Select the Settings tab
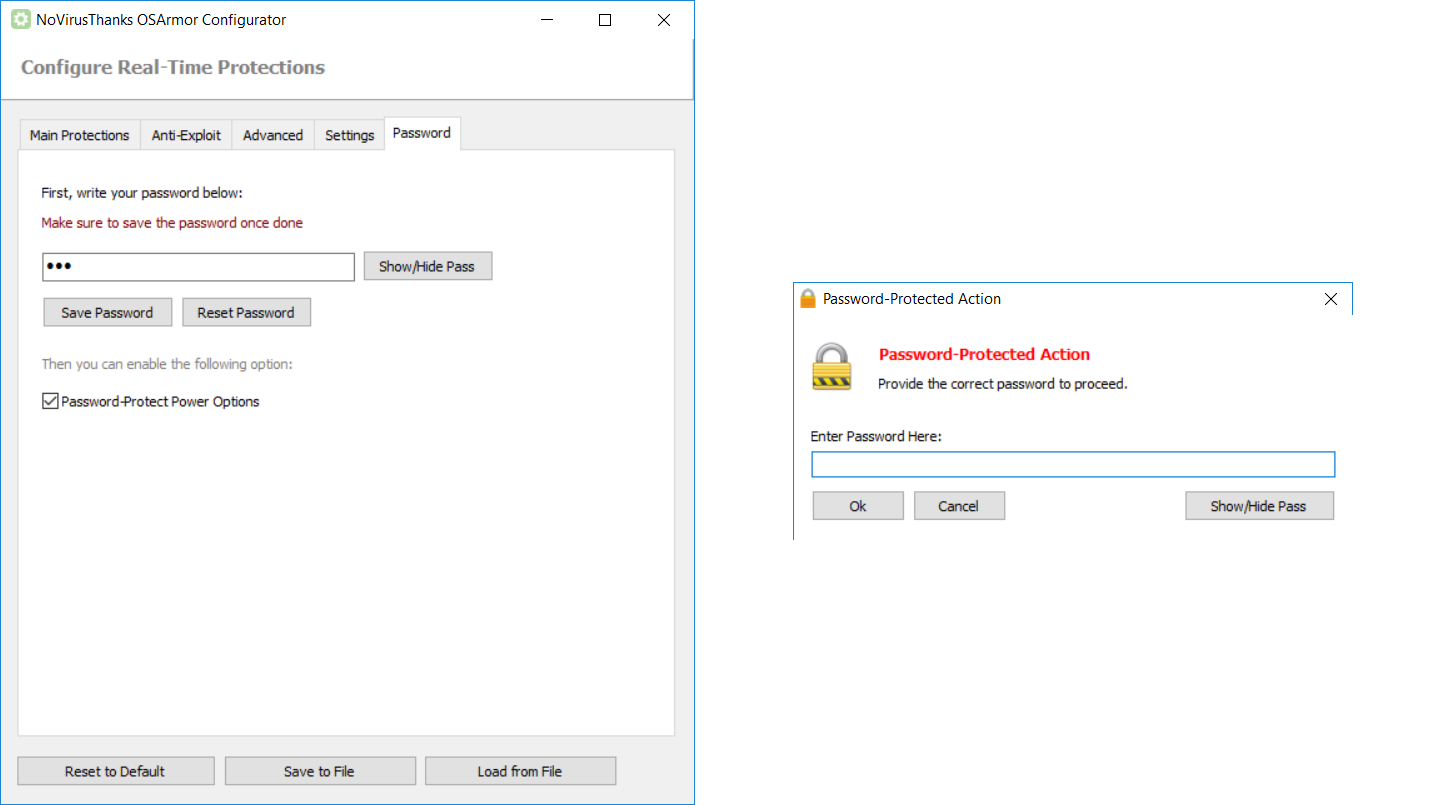This screenshot has height=805, width=1435. (x=349, y=135)
